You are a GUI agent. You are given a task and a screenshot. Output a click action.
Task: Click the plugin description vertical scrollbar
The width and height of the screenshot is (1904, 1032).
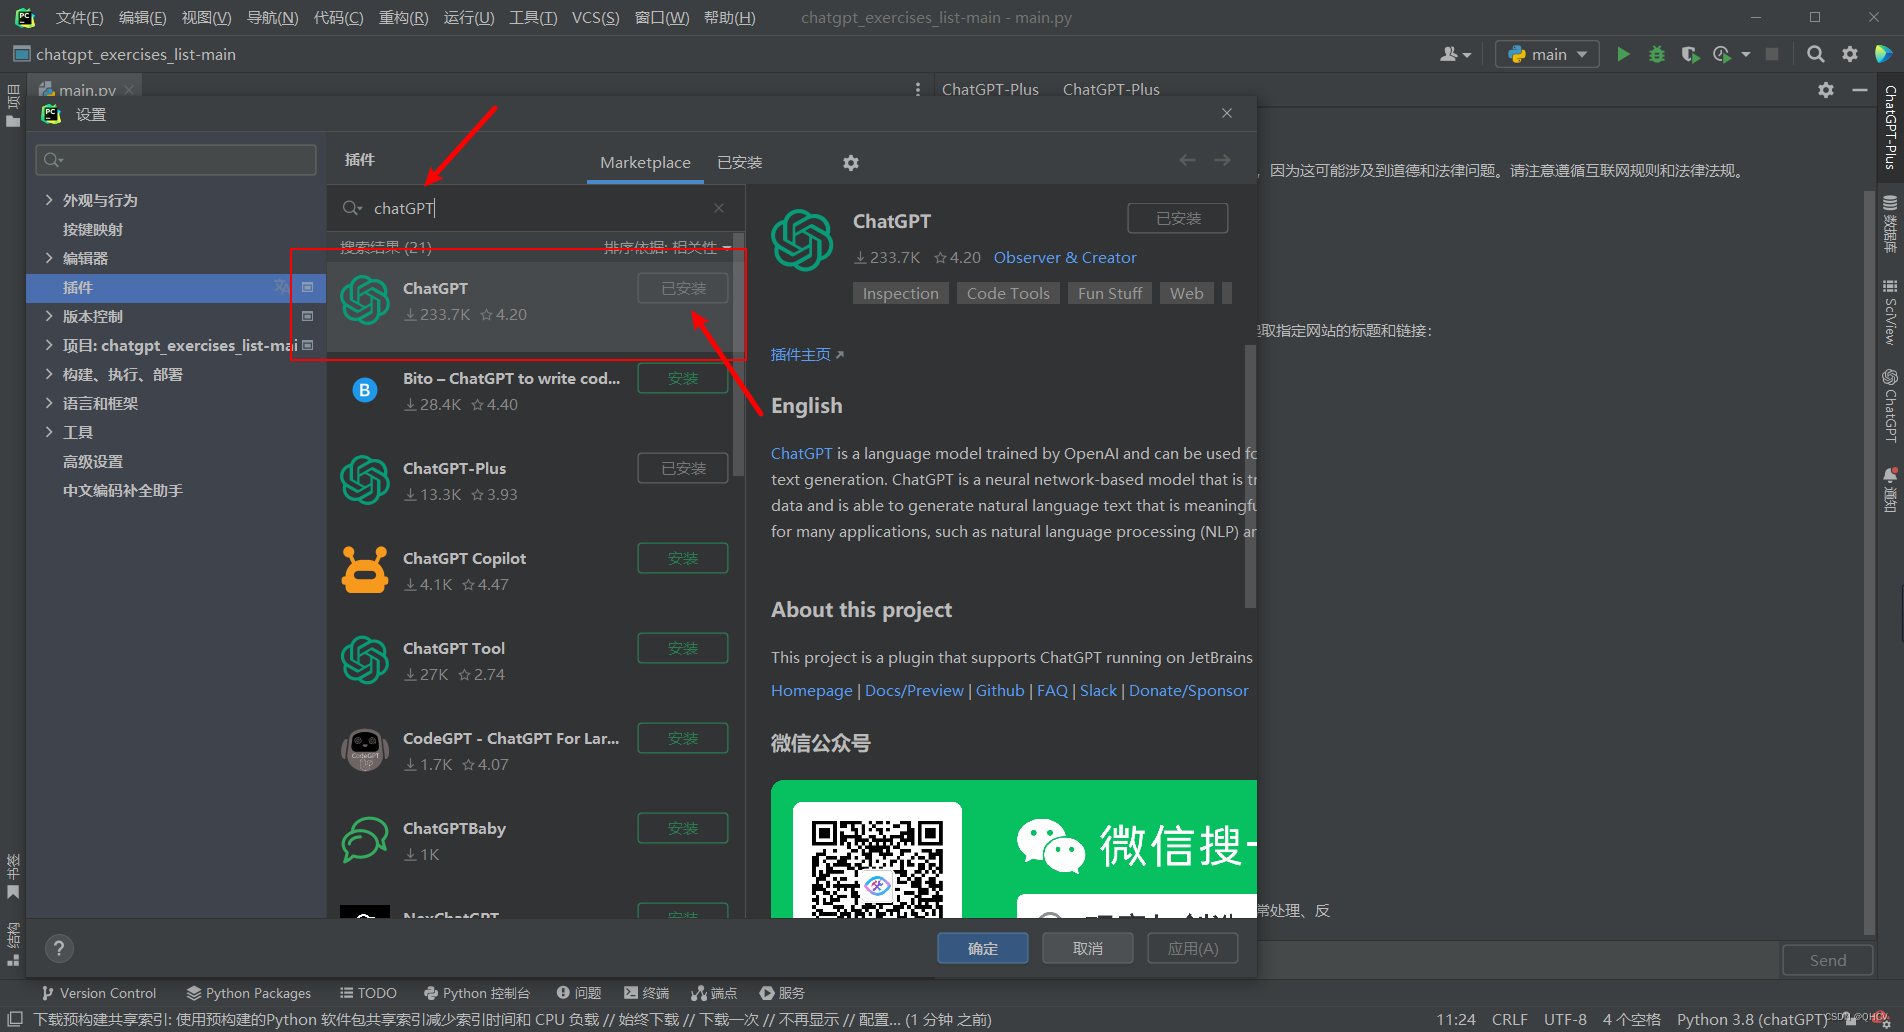pyautogui.click(x=1250, y=476)
